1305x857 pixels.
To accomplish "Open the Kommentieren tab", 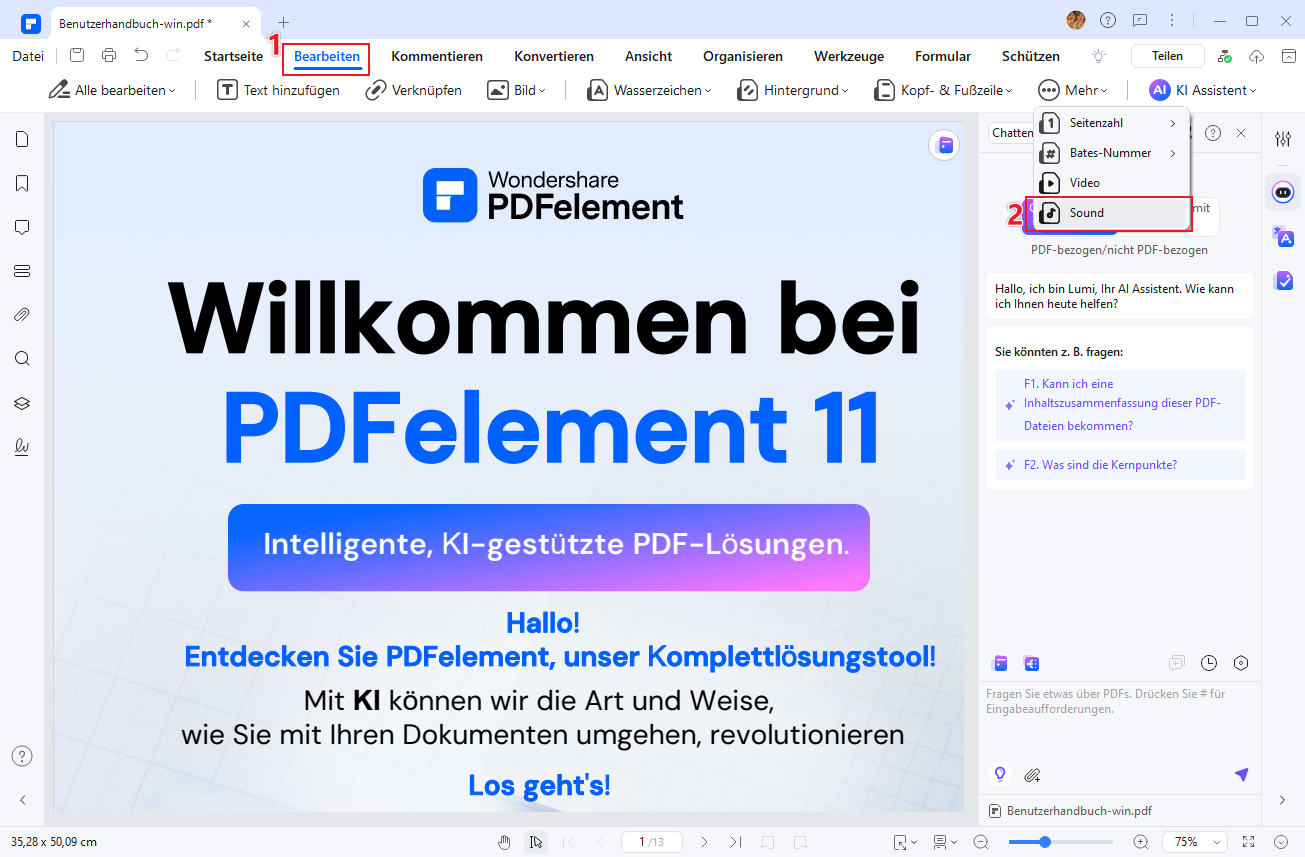I will (x=437, y=57).
